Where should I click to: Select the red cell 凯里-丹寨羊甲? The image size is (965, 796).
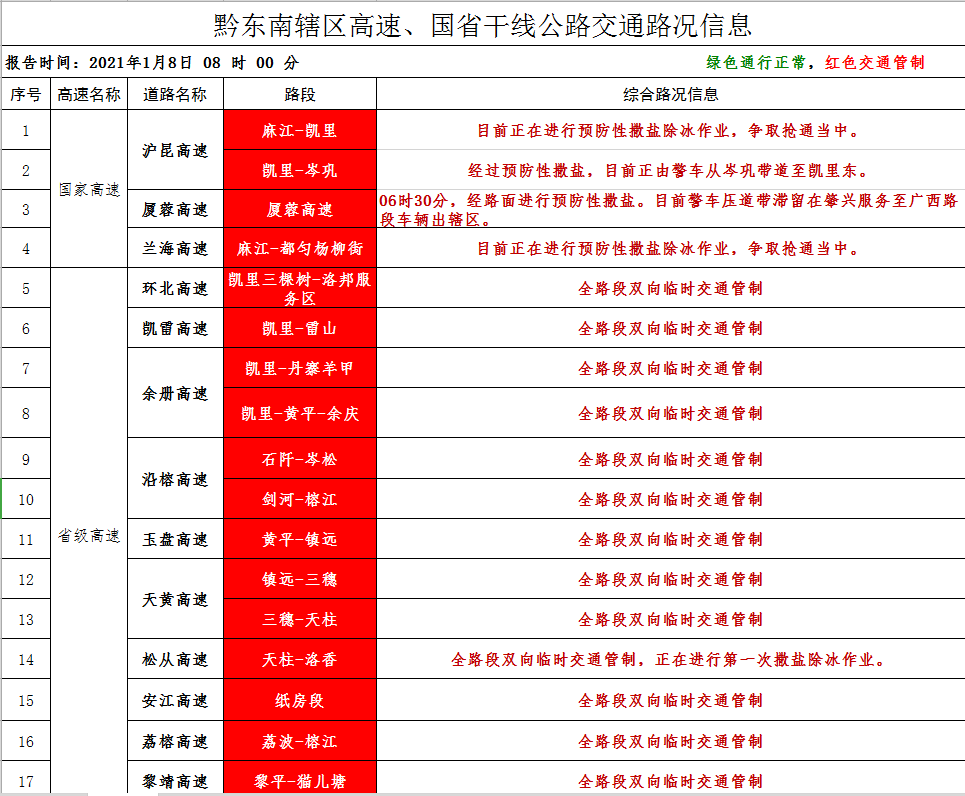click(300, 368)
